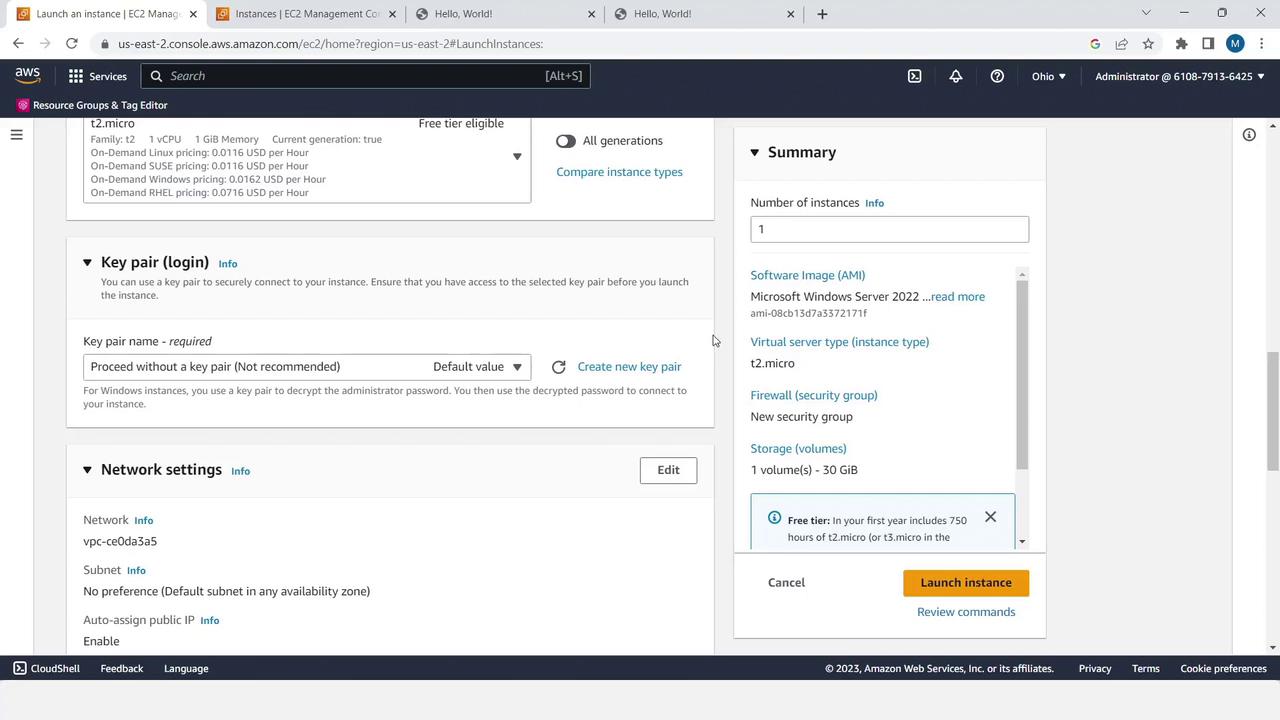The height and width of the screenshot is (720, 1280).
Task: Open the AWS support help icon
Action: (x=997, y=76)
